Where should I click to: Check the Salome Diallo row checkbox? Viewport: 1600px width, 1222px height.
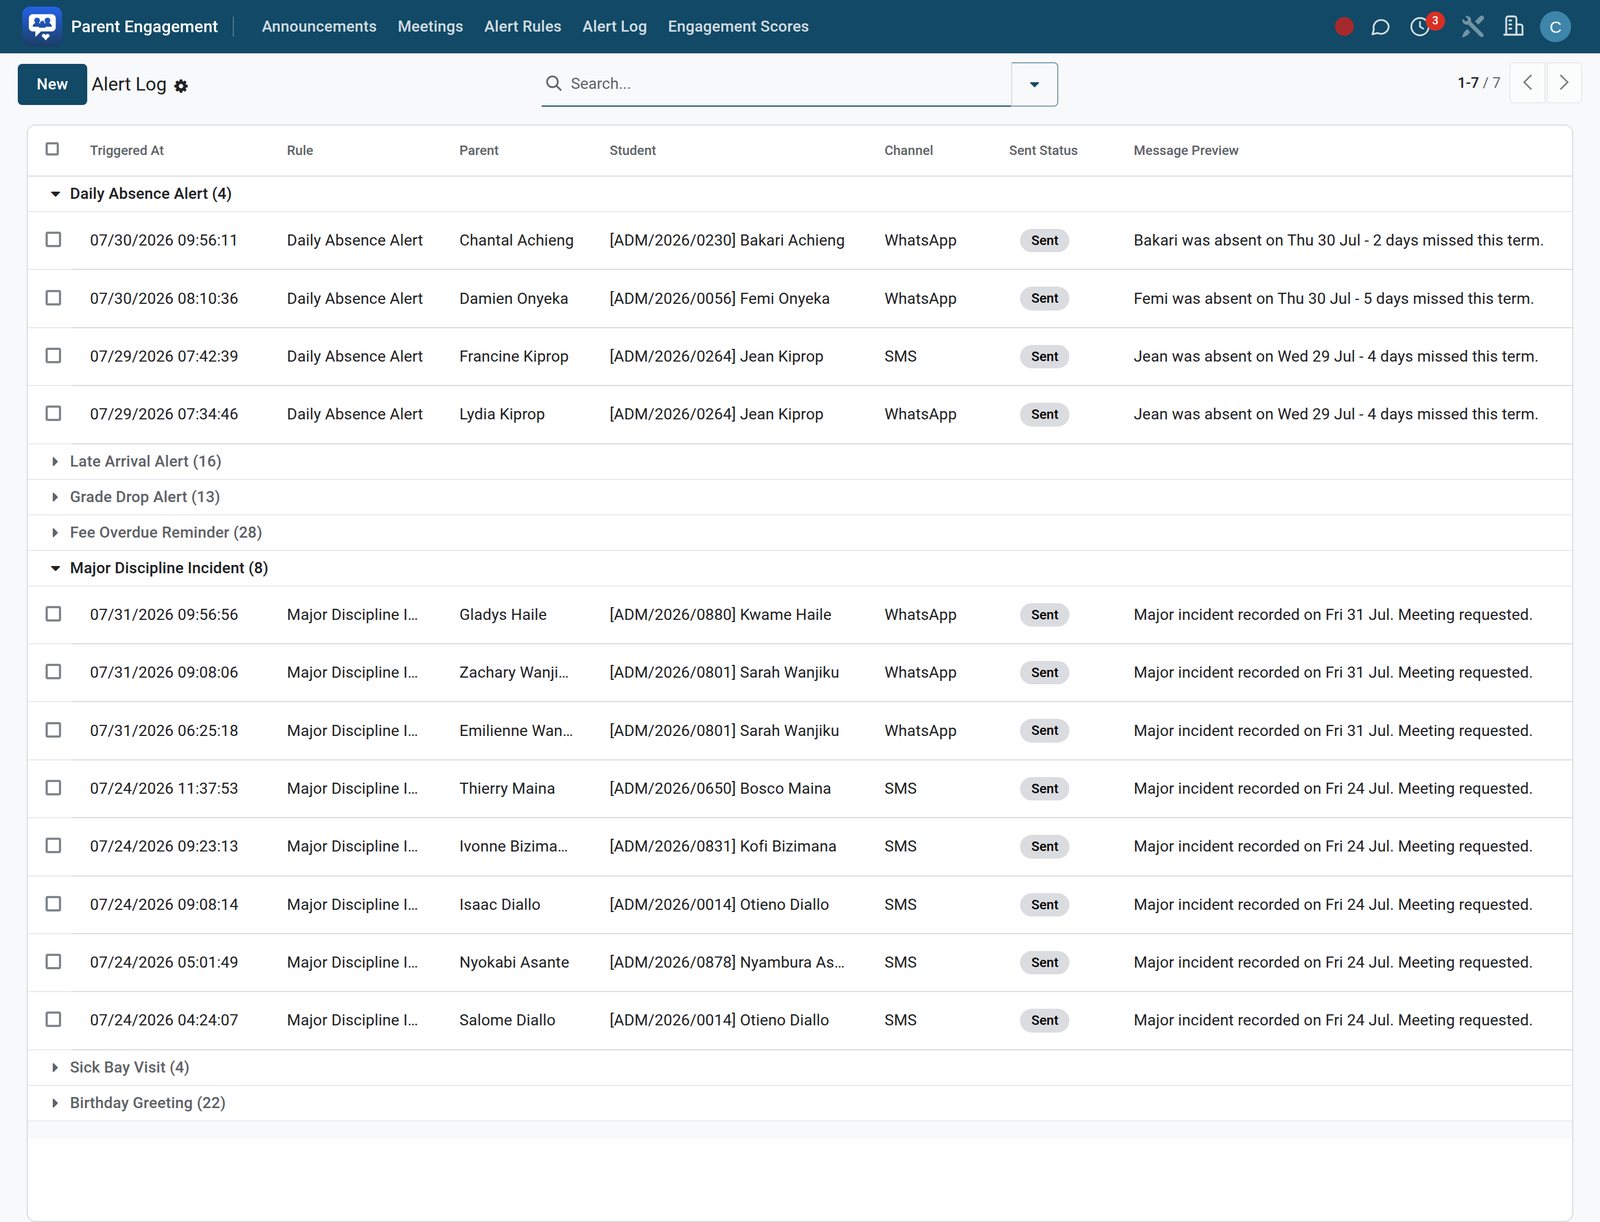pos(53,1020)
